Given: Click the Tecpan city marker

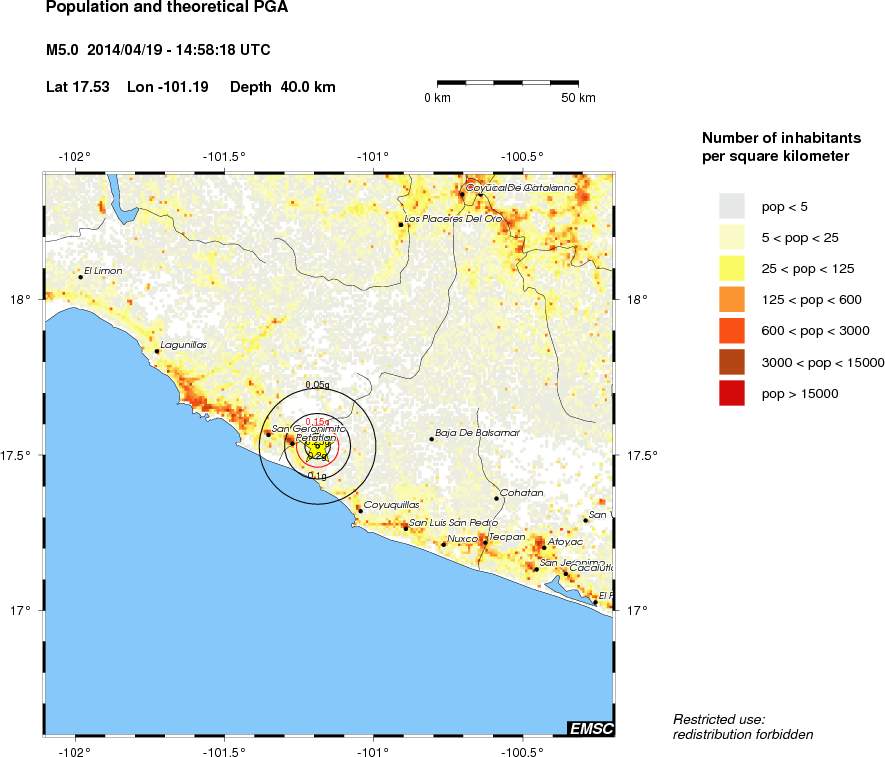Looking at the screenshot, I should (x=485, y=542).
